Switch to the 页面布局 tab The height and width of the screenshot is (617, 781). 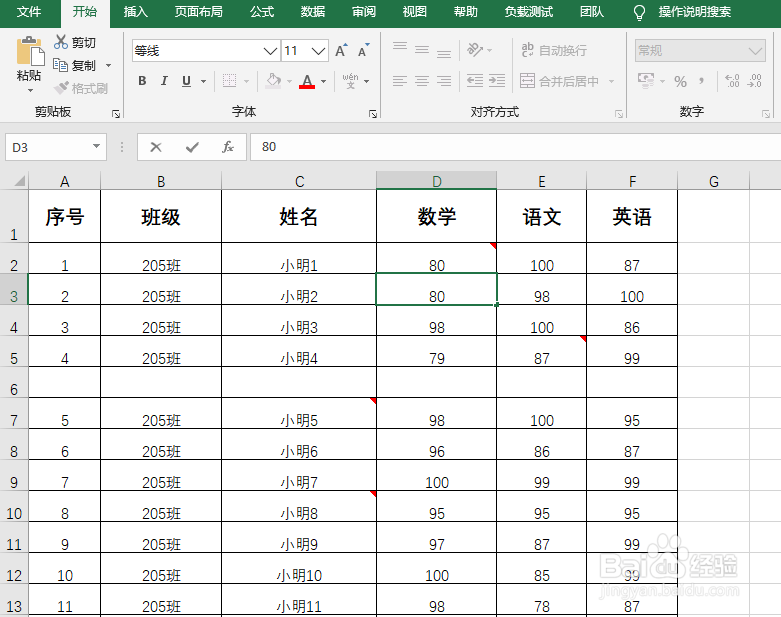198,12
